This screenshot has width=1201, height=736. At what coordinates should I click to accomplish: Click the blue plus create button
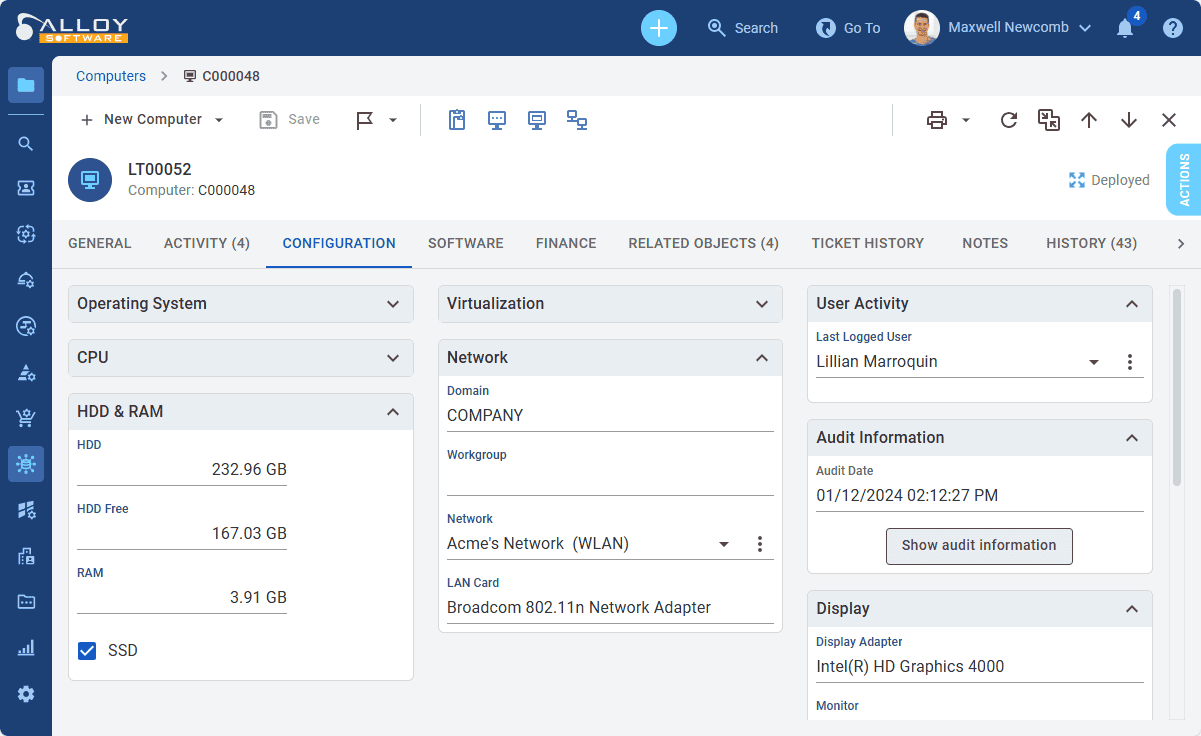point(659,28)
